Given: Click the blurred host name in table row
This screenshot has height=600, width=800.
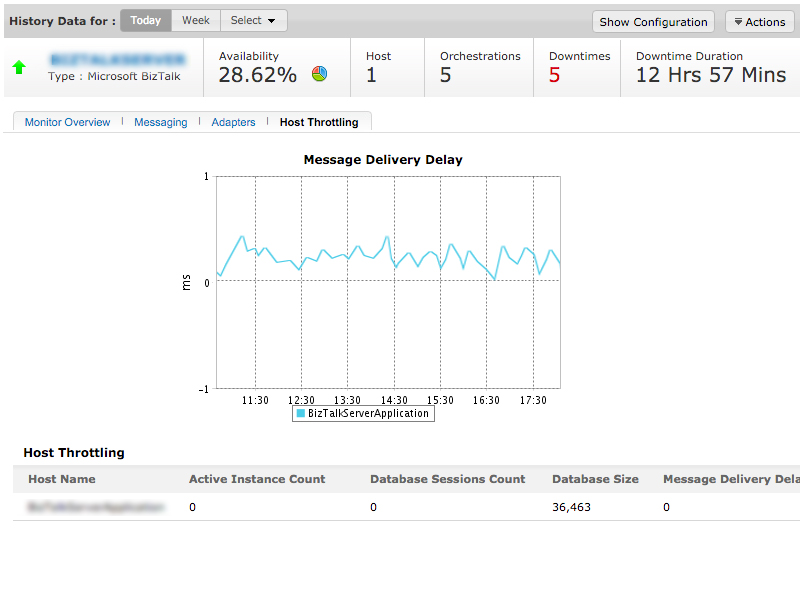Looking at the screenshot, I should tap(96, 507).
